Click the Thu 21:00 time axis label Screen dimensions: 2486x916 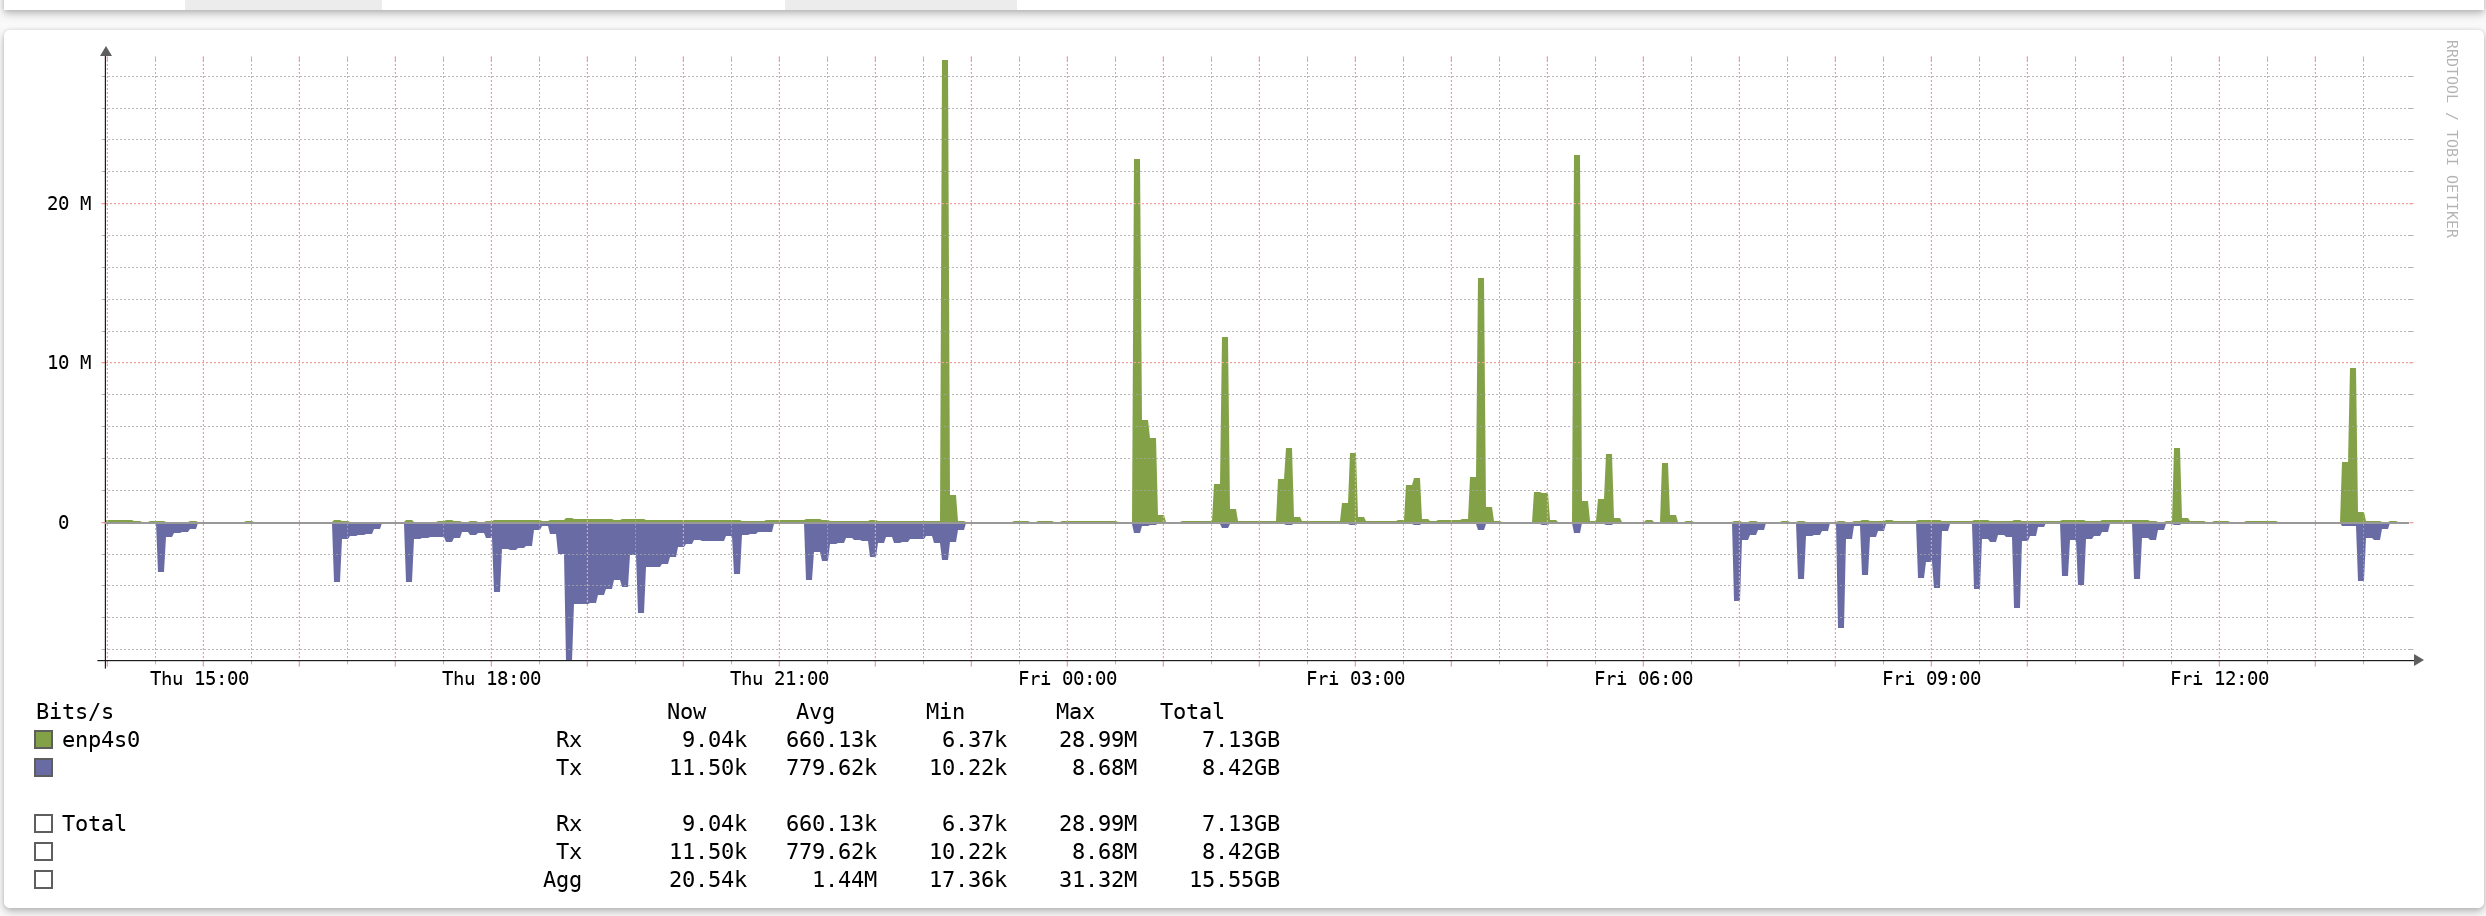click(779, 679)
